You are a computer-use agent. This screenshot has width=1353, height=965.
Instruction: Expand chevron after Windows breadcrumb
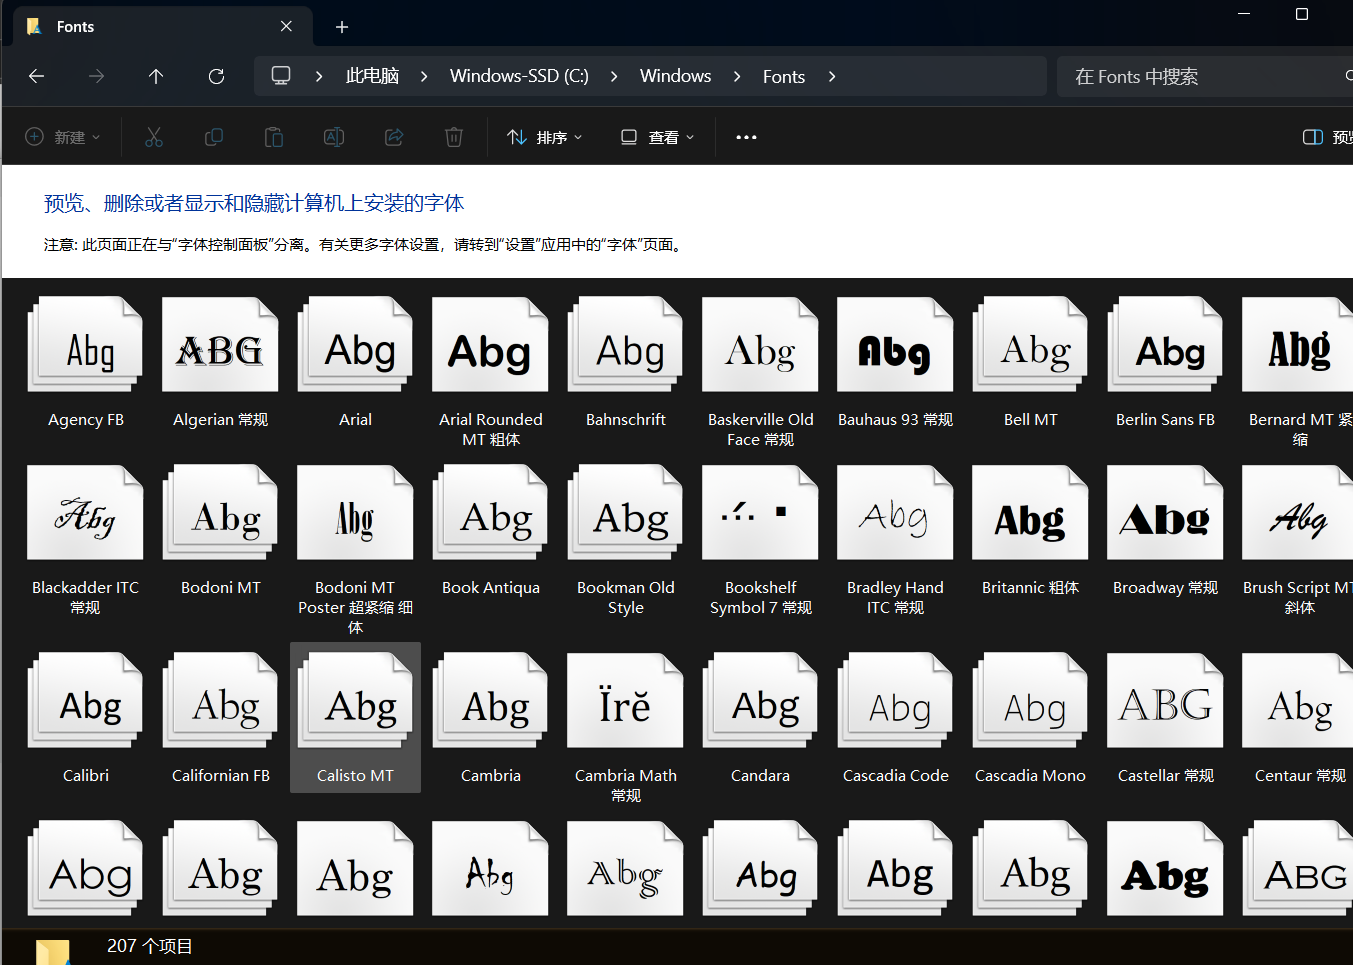(737, 76)
